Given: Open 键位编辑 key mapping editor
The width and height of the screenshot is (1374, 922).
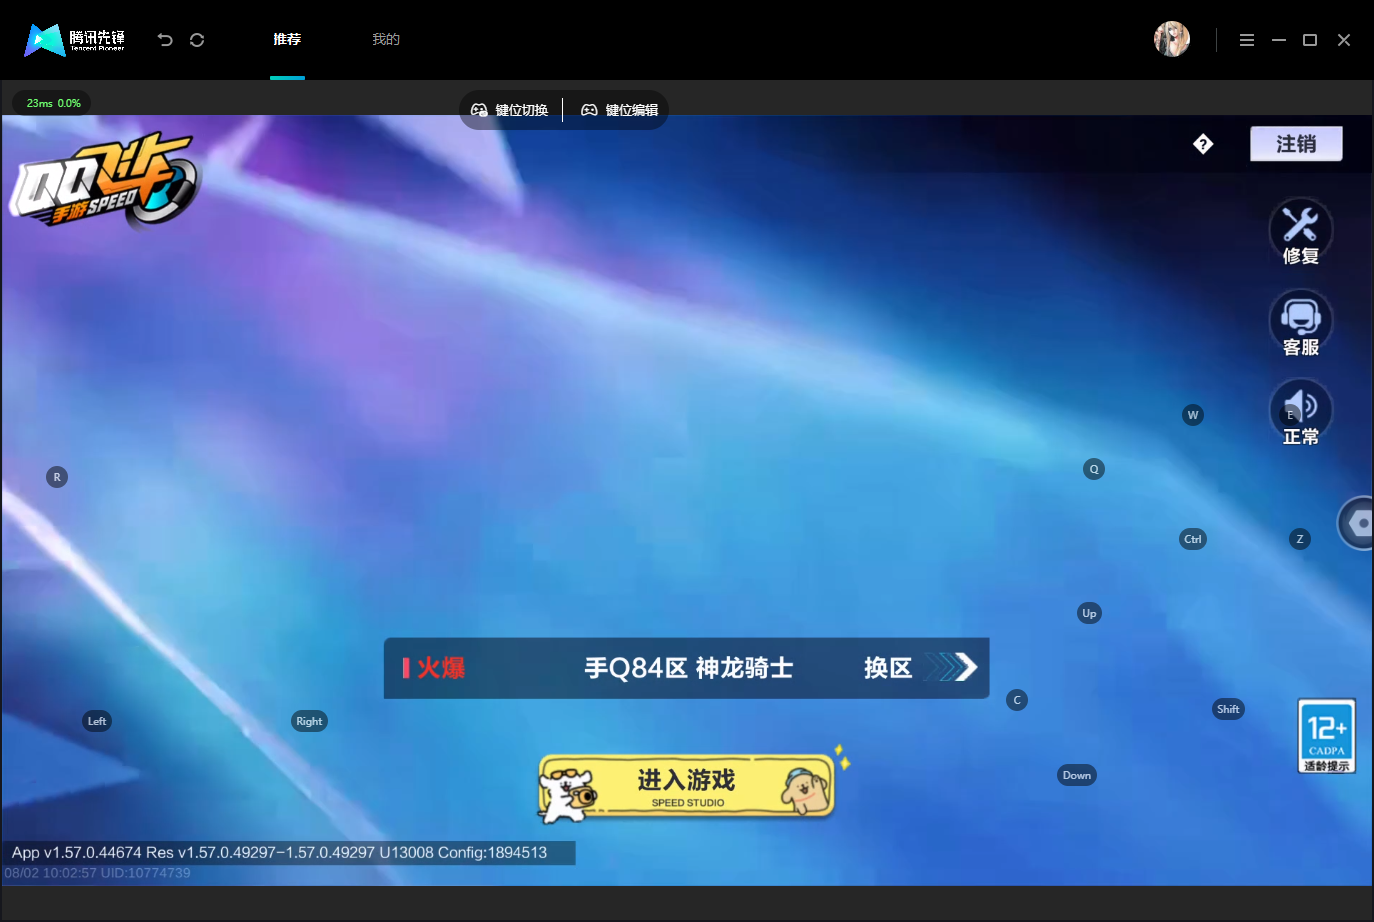Looking at the screenshot, I should coord(620,110).
